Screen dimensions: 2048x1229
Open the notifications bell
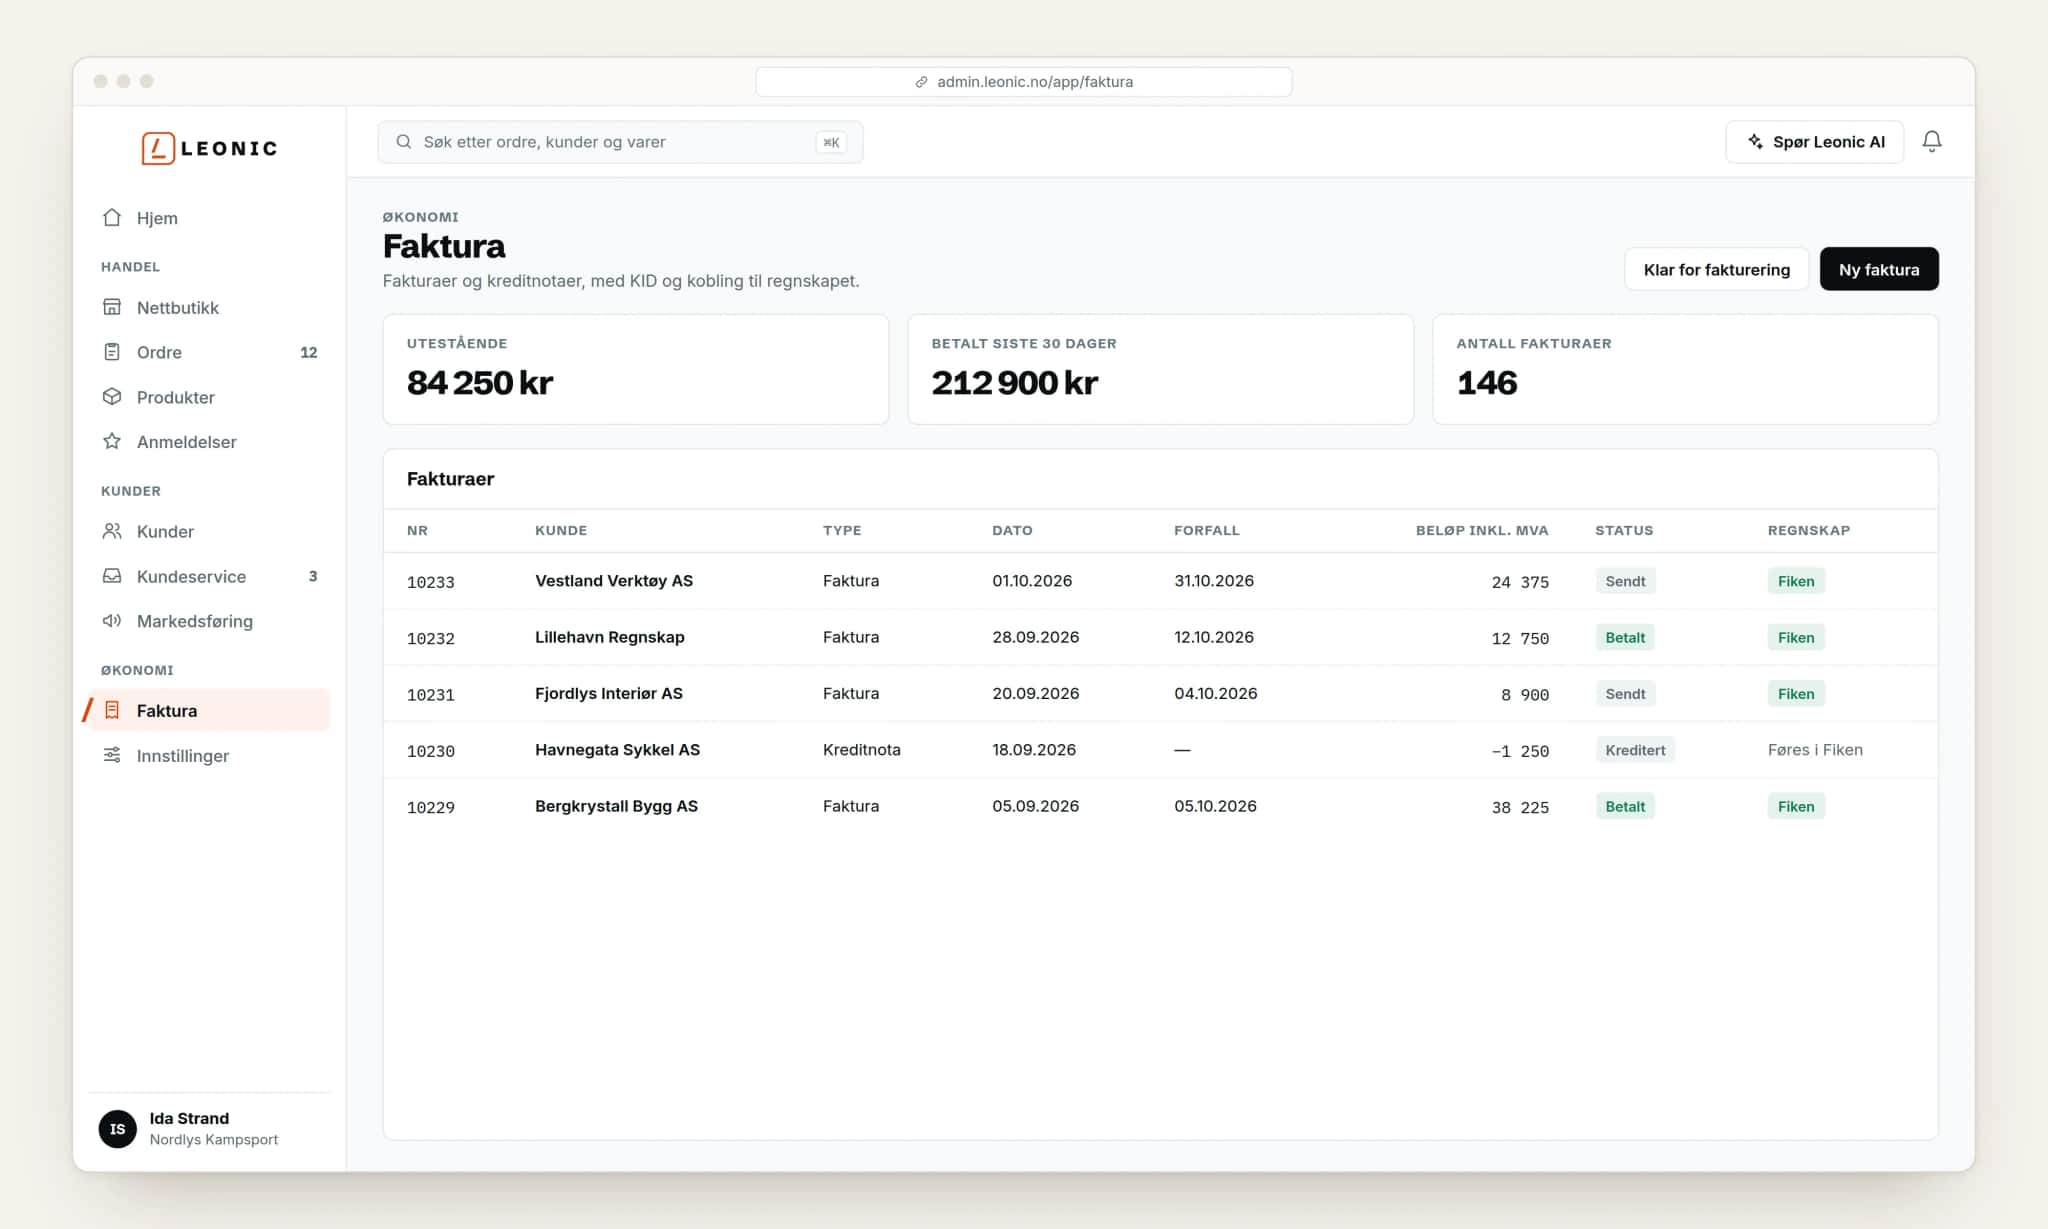tap(1932, 142)
